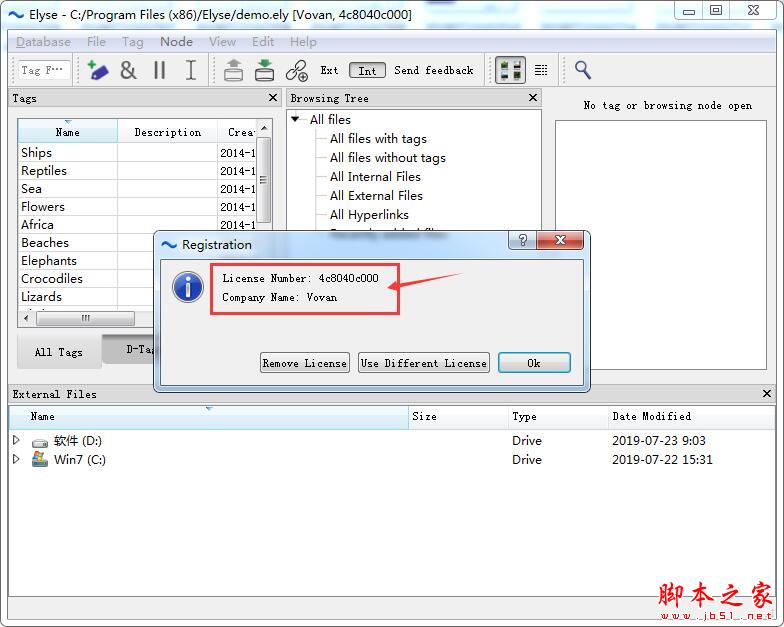The width and height of the screenshot is (784, 627).
Task: Select the Sea tag row
Action: 138,188
